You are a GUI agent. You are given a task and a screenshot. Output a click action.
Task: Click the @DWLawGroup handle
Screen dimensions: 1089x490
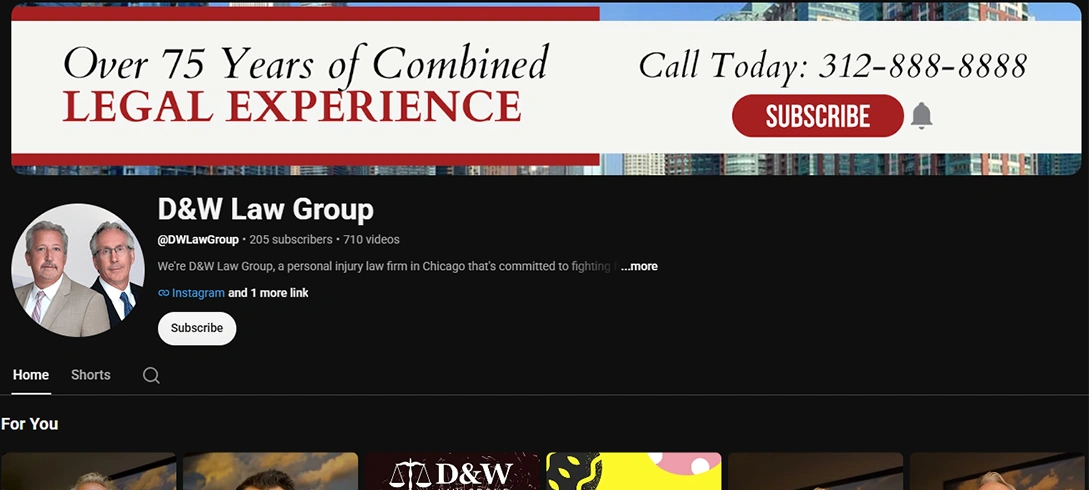[198, 239]
